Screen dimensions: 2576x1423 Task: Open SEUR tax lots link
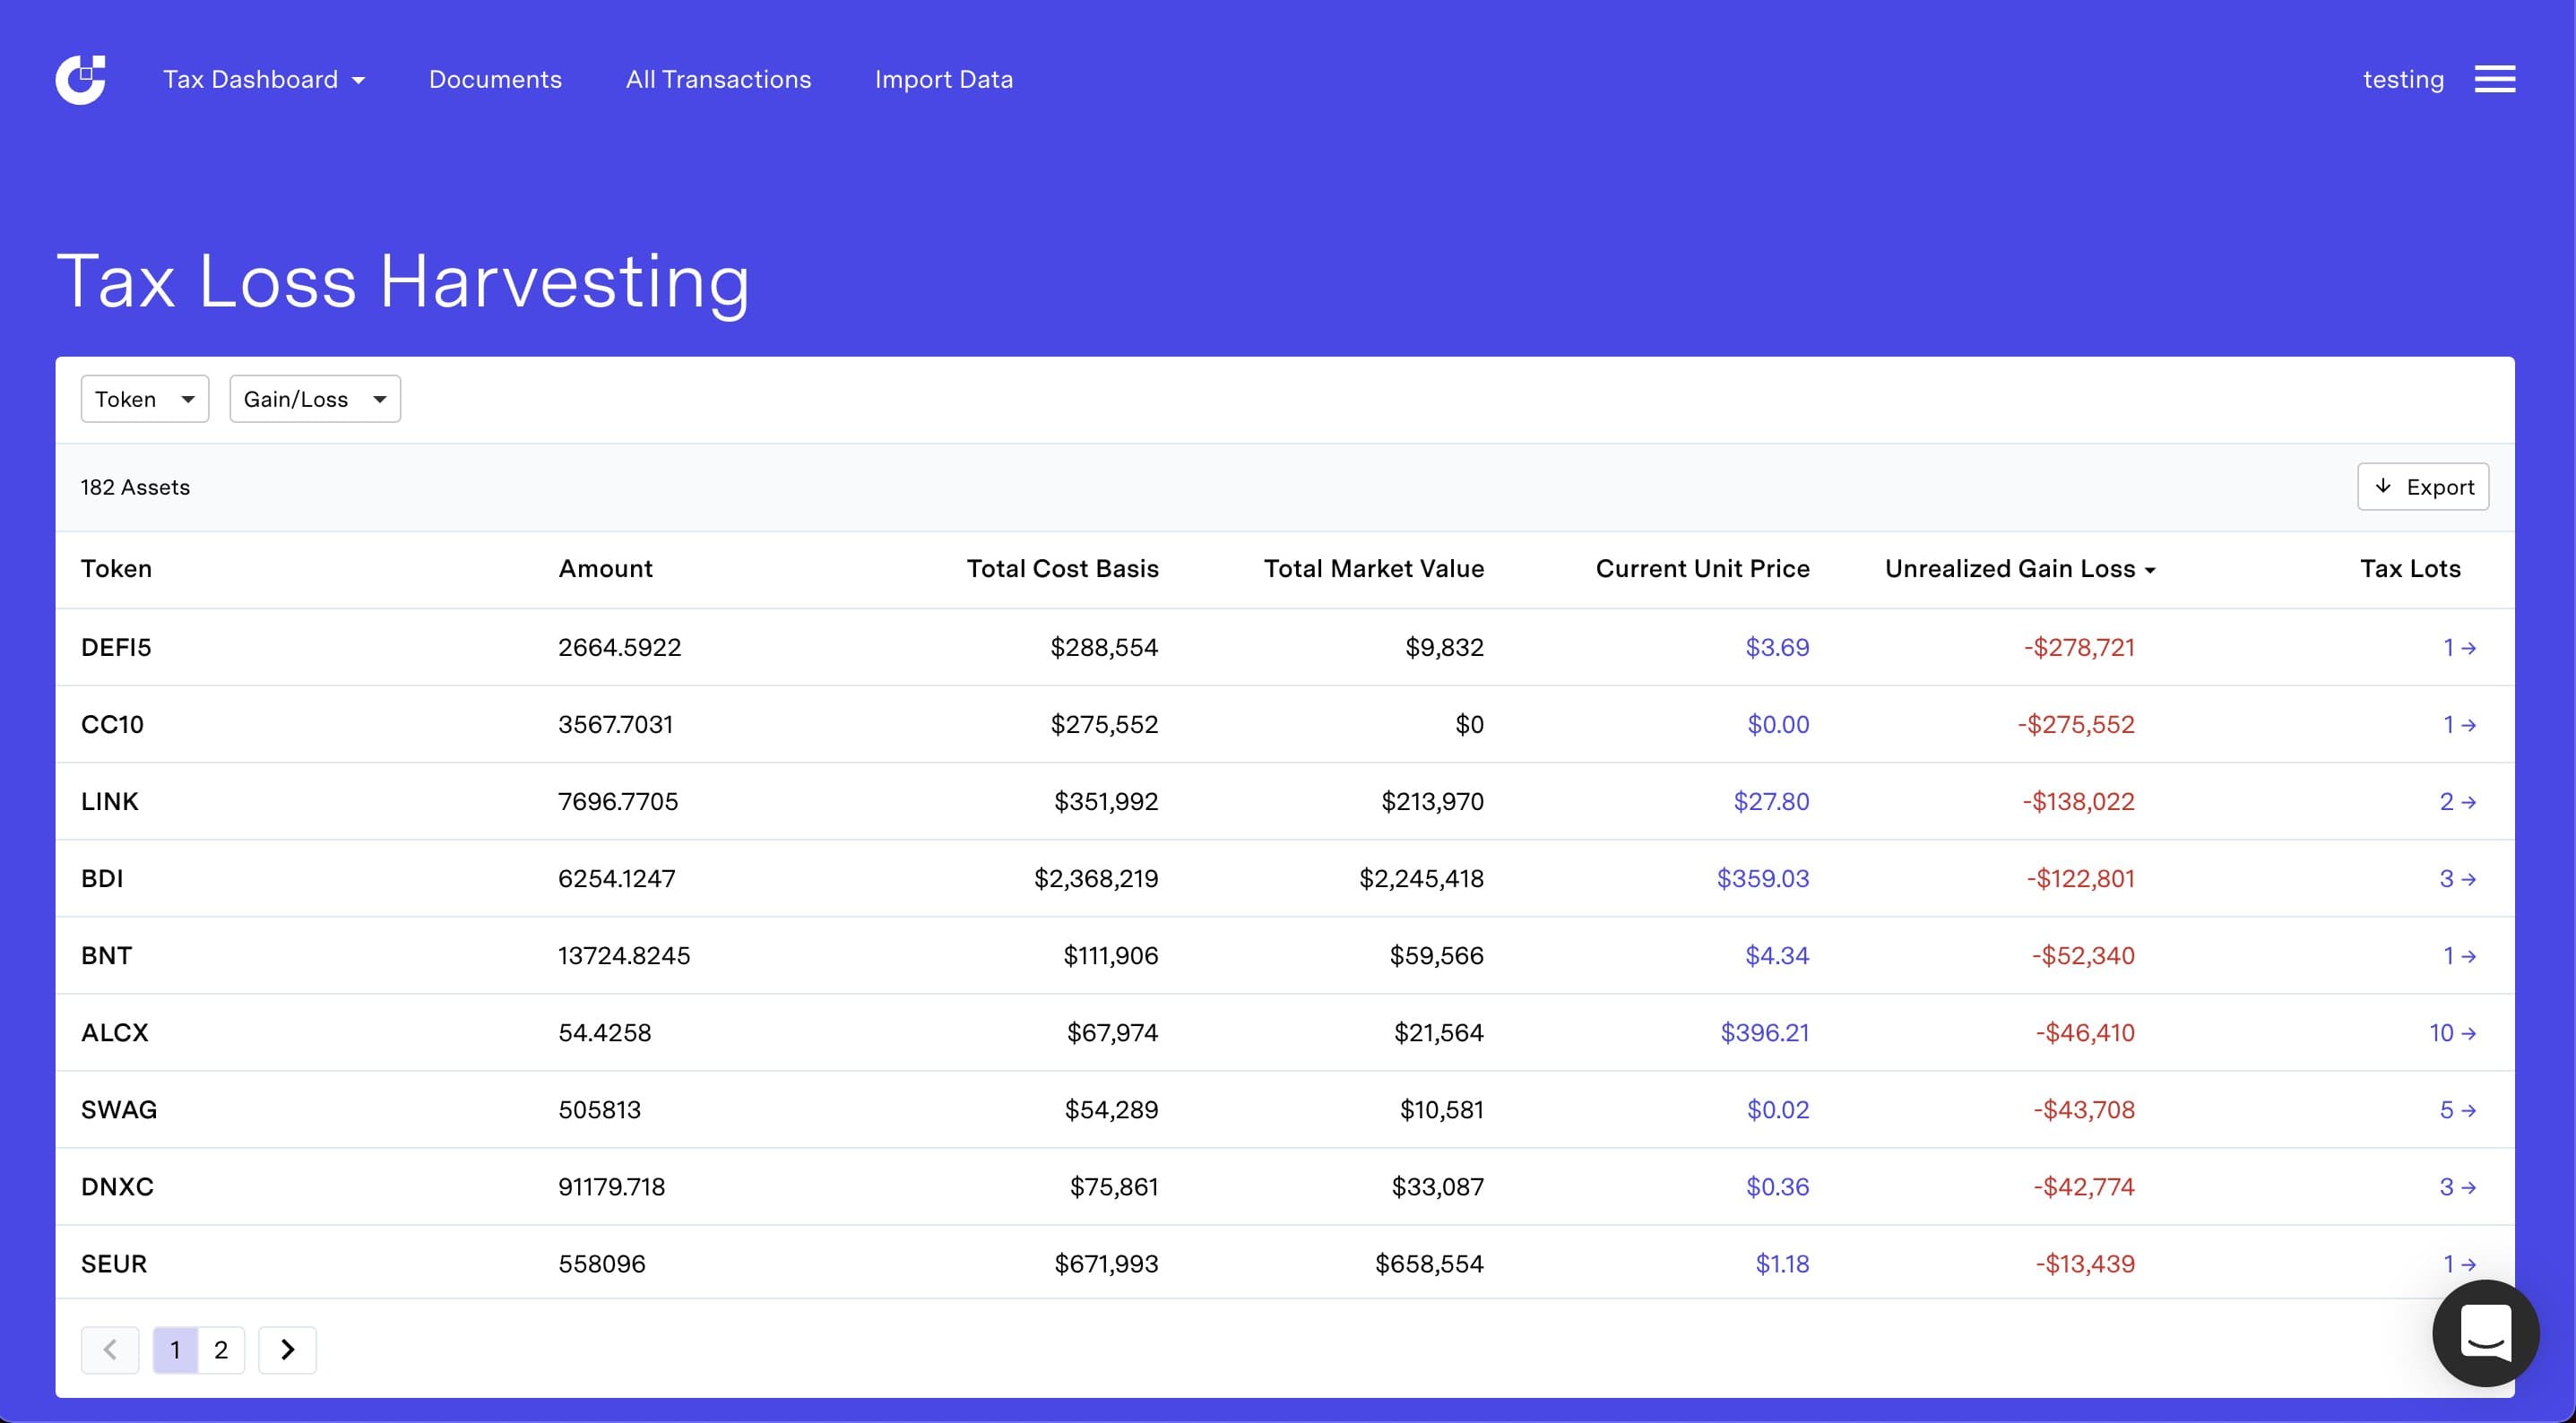[x=2459, y=1263]
